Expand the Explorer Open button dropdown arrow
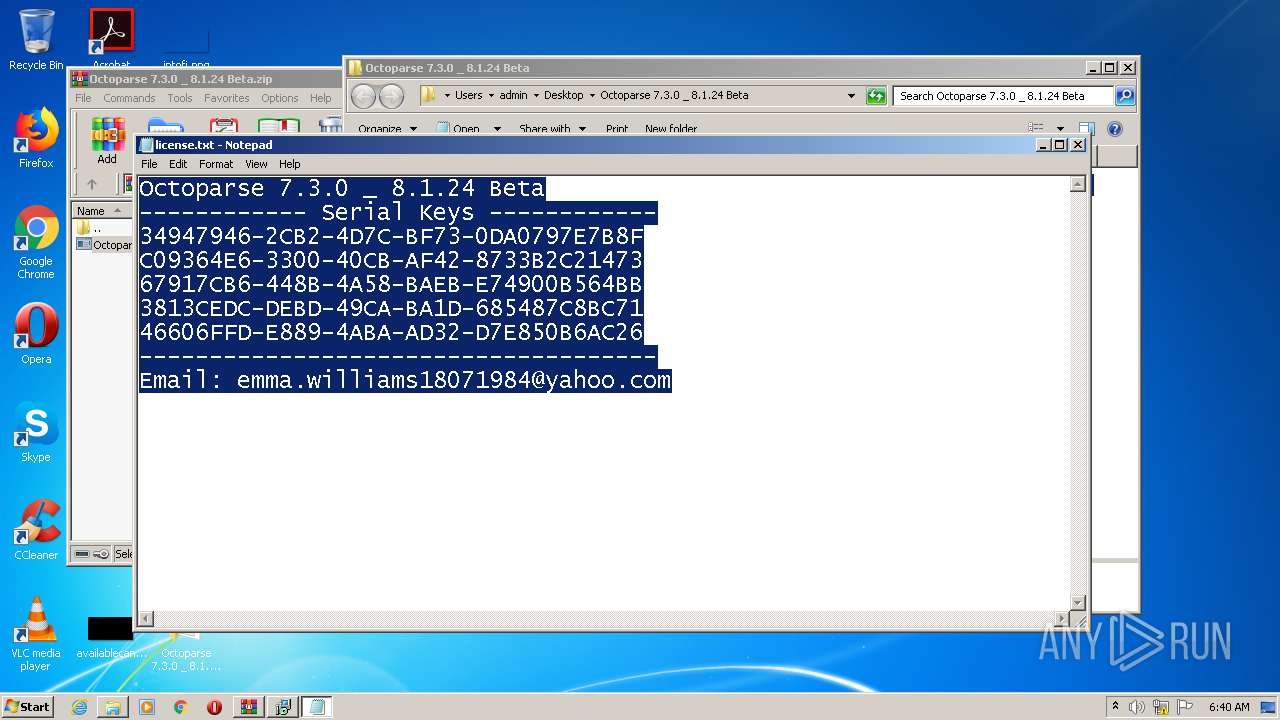1280x720 pixels. pos(497,129)
